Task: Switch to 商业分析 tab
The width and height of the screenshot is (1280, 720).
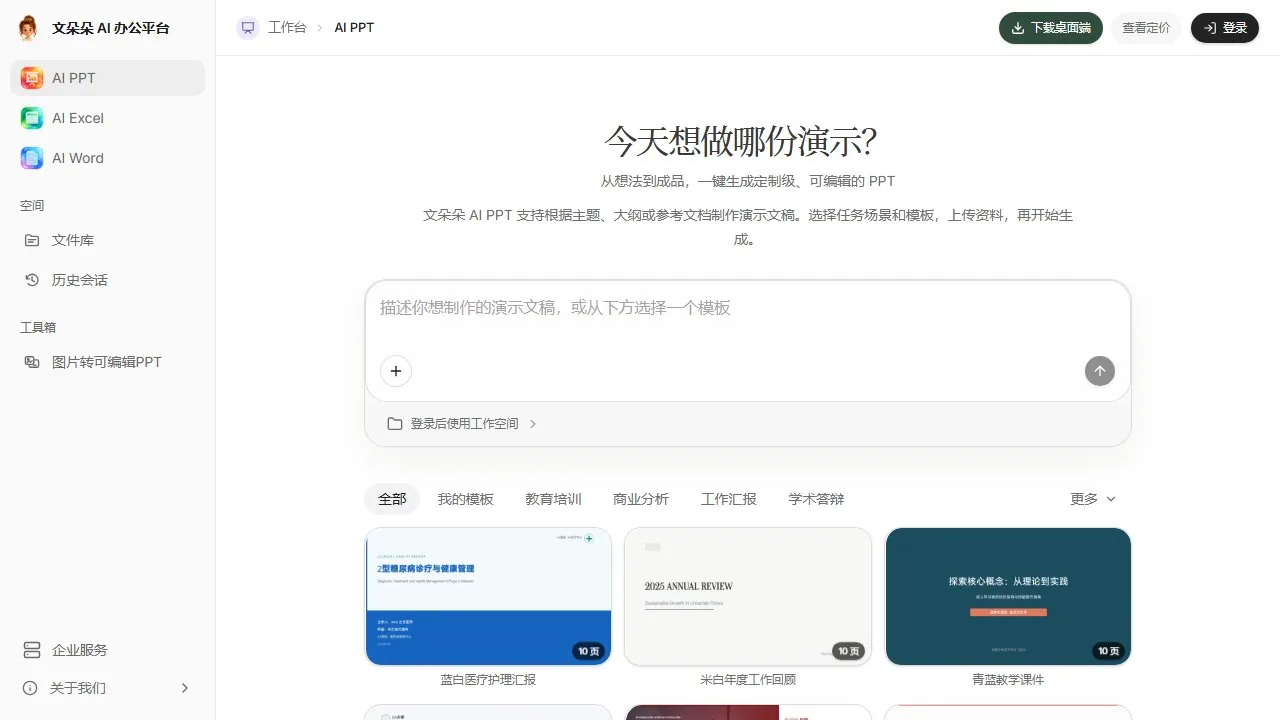Action: click(x=641, y=499)
